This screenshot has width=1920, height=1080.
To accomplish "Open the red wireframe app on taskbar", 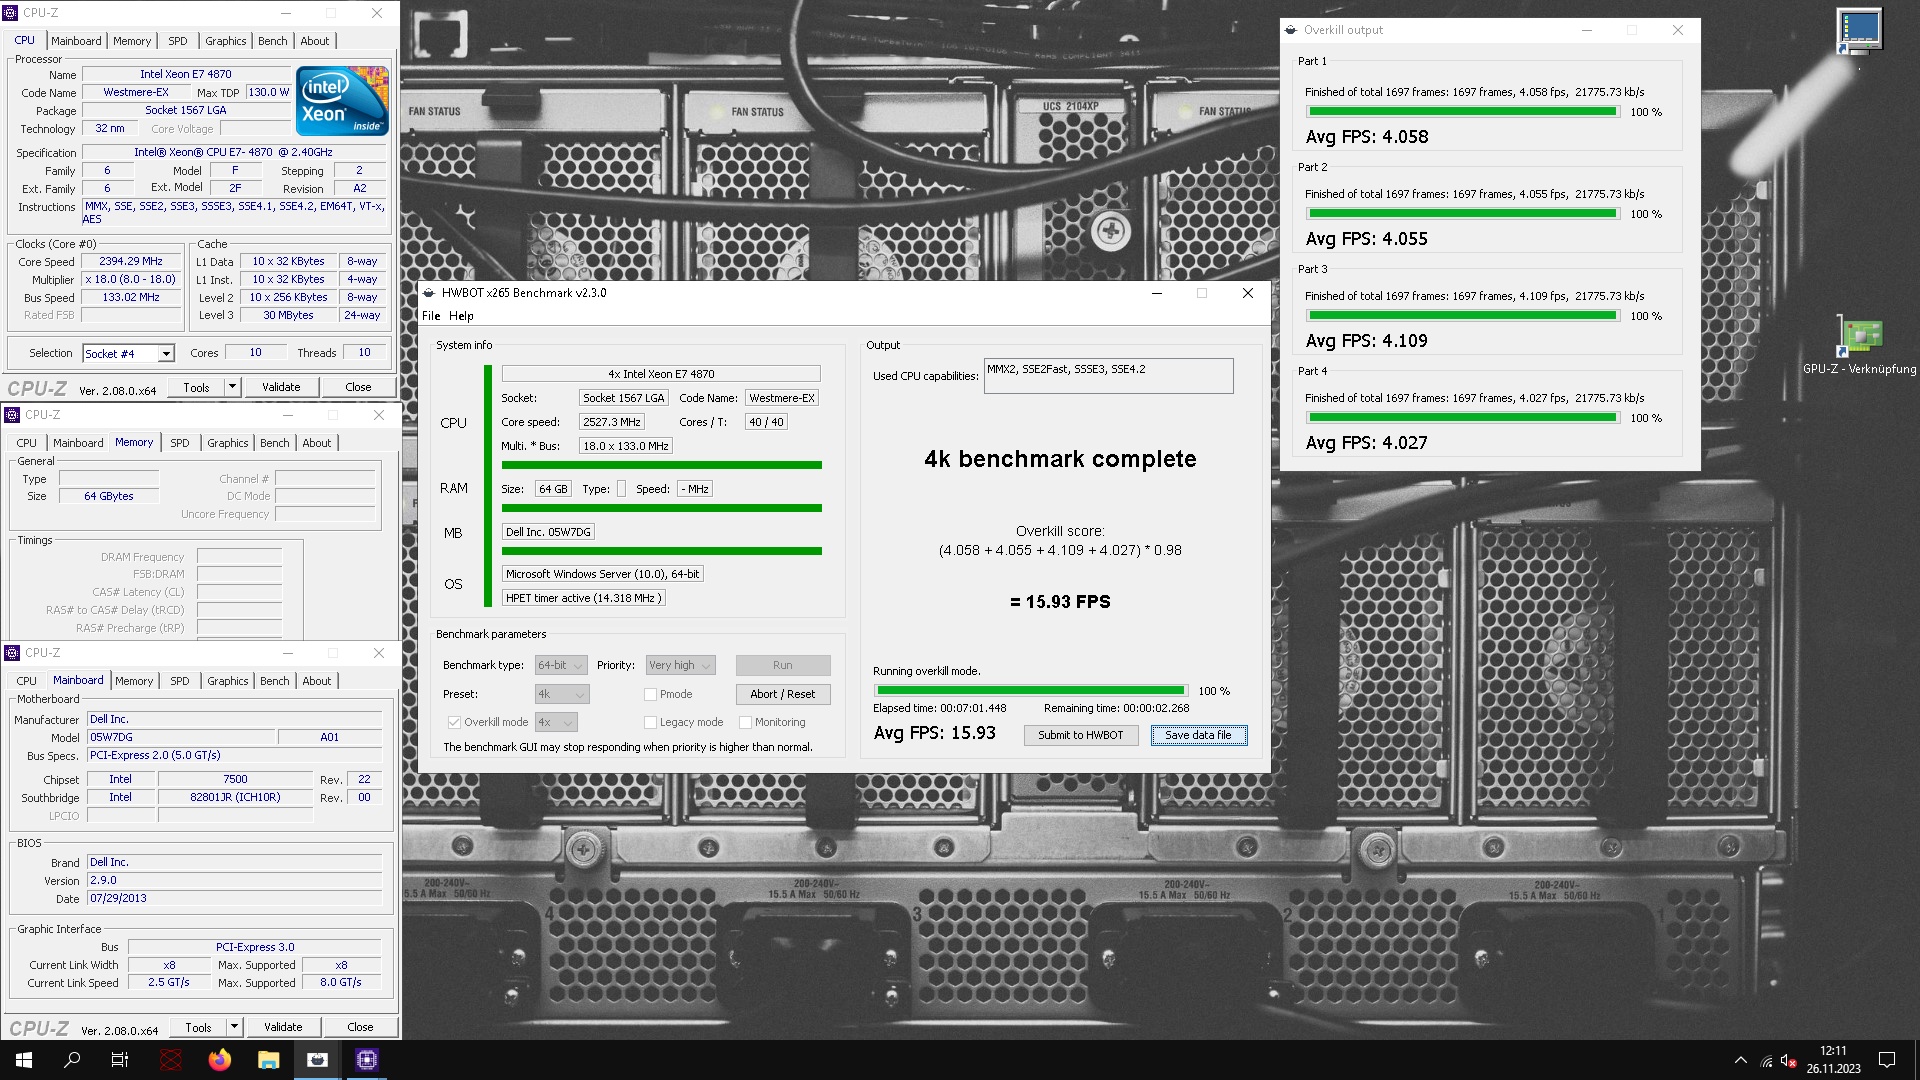I will (171, 1060).
